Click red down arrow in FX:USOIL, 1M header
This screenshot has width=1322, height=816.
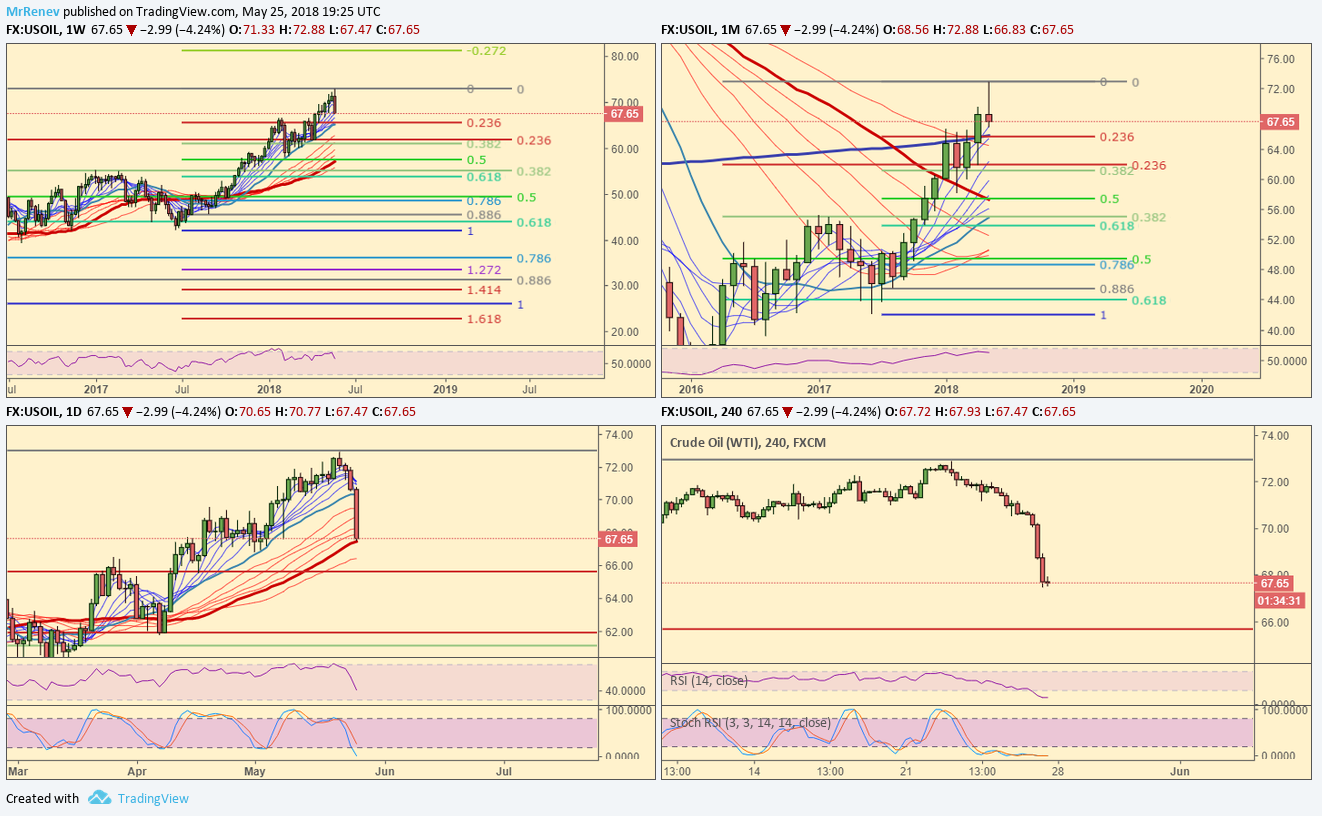click(786, 30)
